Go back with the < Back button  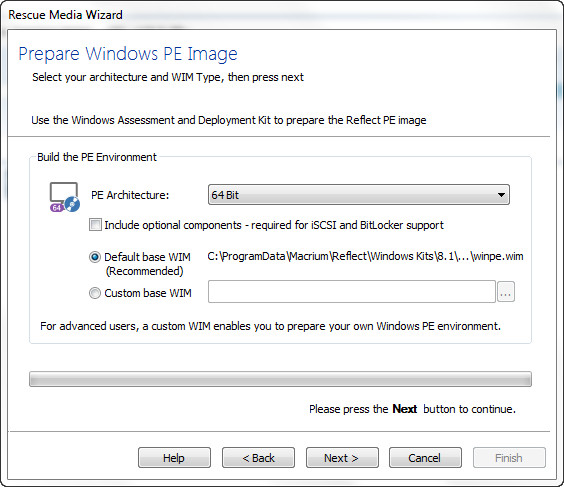click(258, 458)
